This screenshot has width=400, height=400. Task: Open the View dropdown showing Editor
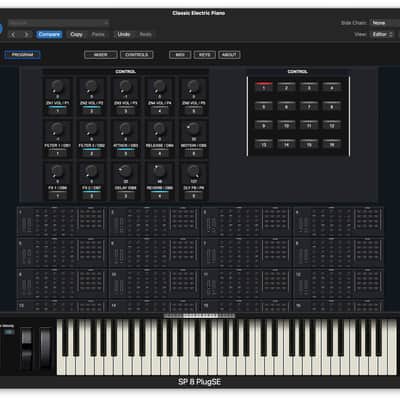[x=382, y=34]
